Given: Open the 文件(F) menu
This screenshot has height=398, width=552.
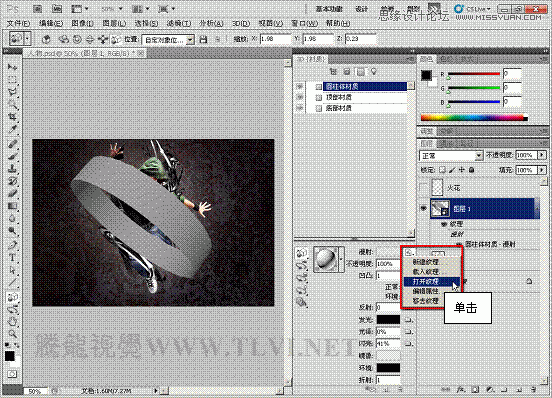Looking at the screenshot, I should [x=19, y=23].
